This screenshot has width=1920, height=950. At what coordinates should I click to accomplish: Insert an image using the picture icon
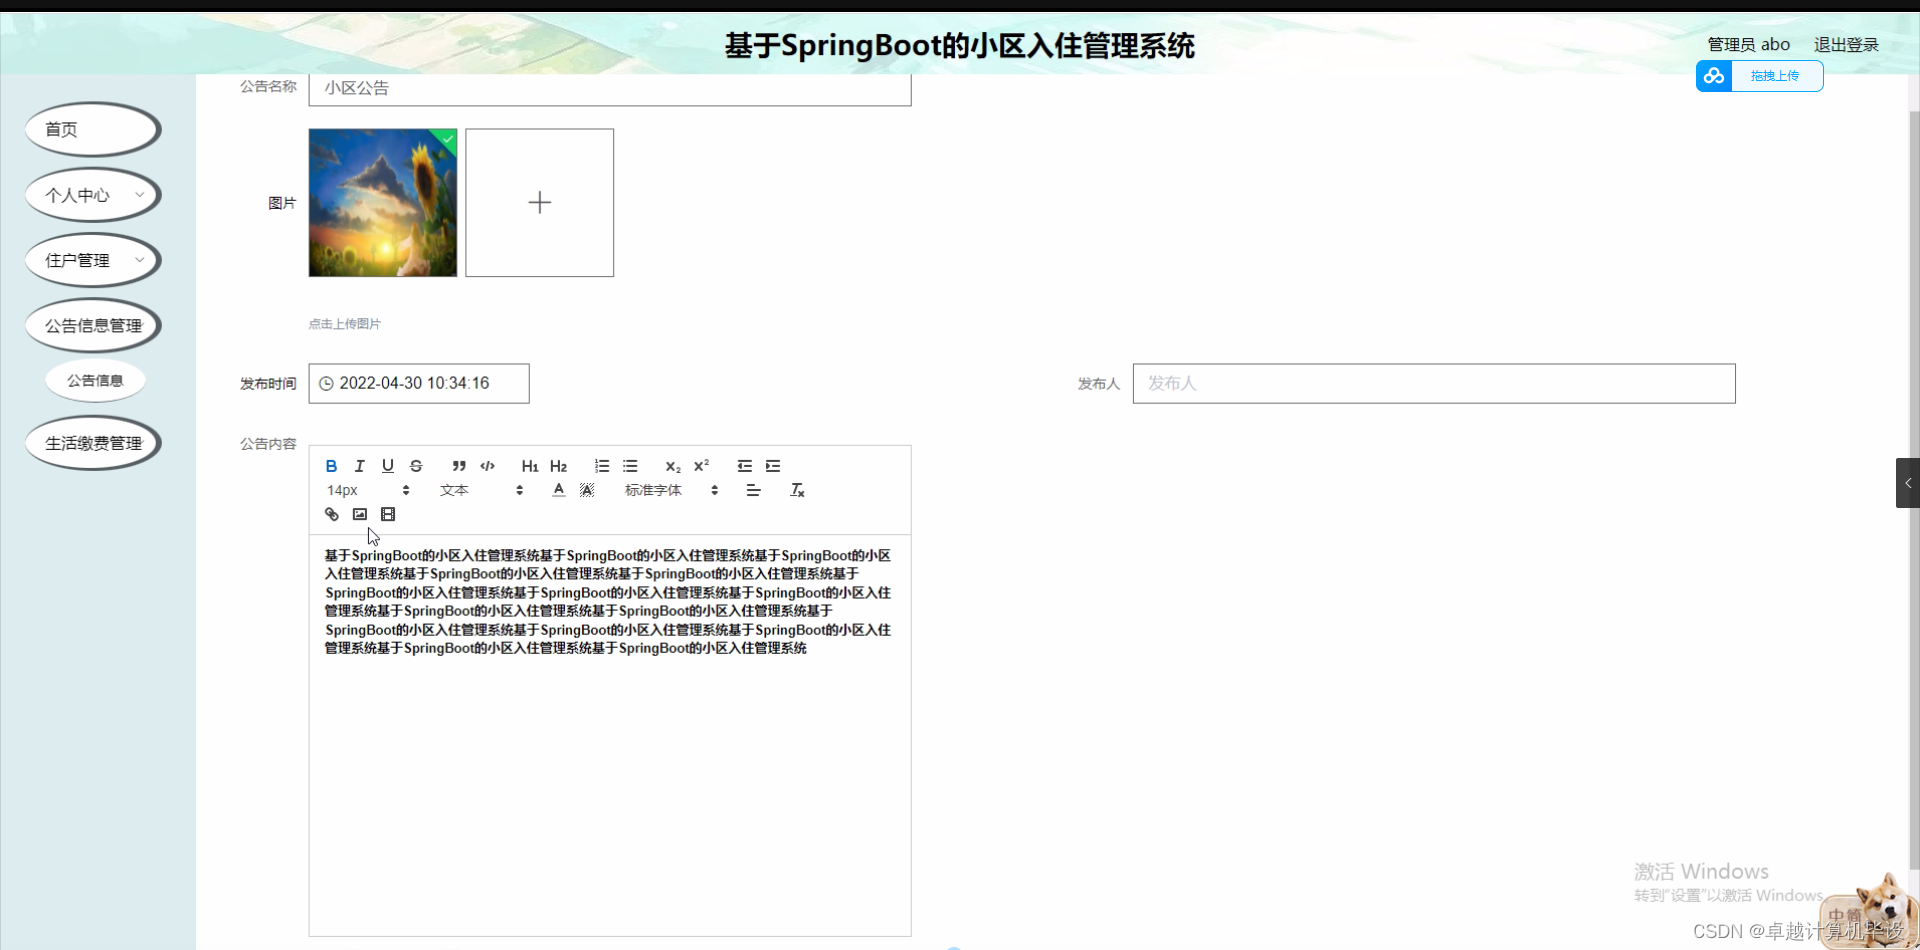pos(360,514)
